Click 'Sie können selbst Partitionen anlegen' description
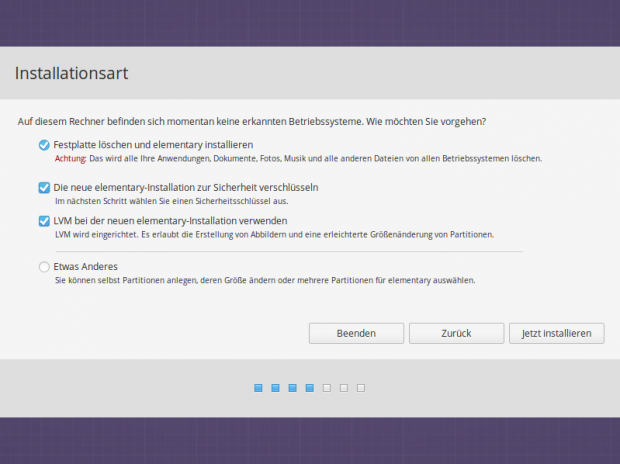 (265, 280)
